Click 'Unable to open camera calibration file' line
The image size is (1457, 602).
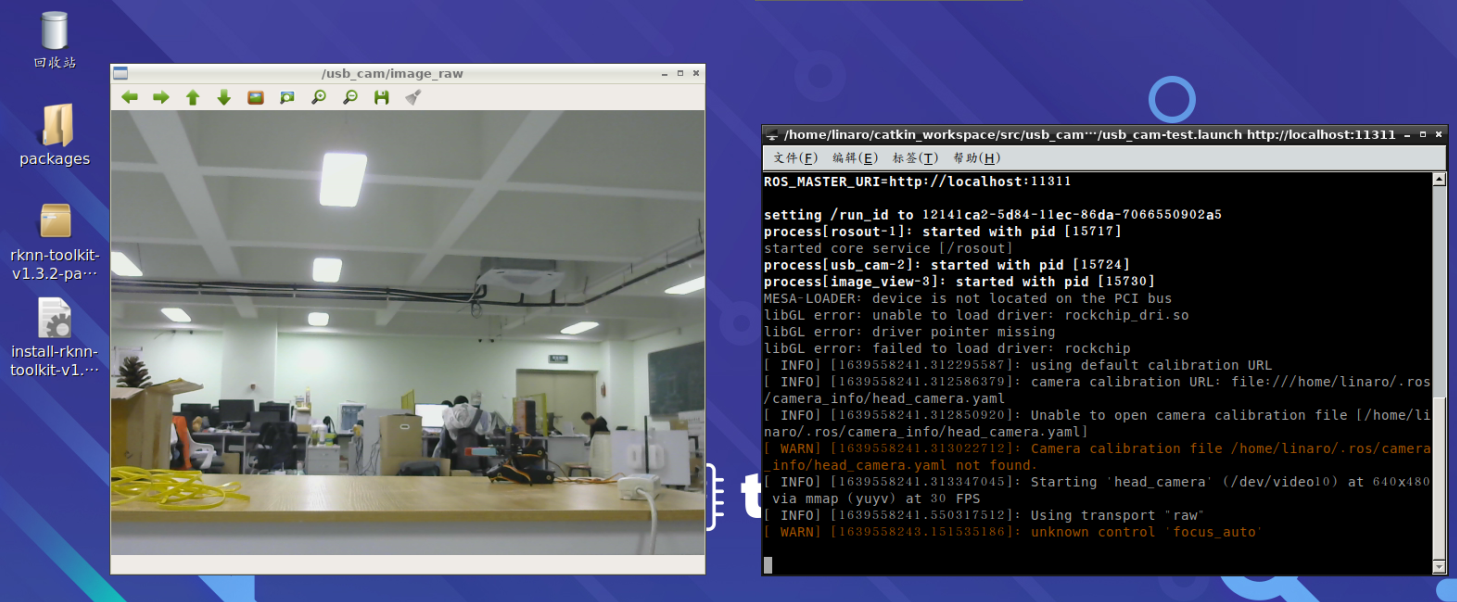(x=1097, y=423)
